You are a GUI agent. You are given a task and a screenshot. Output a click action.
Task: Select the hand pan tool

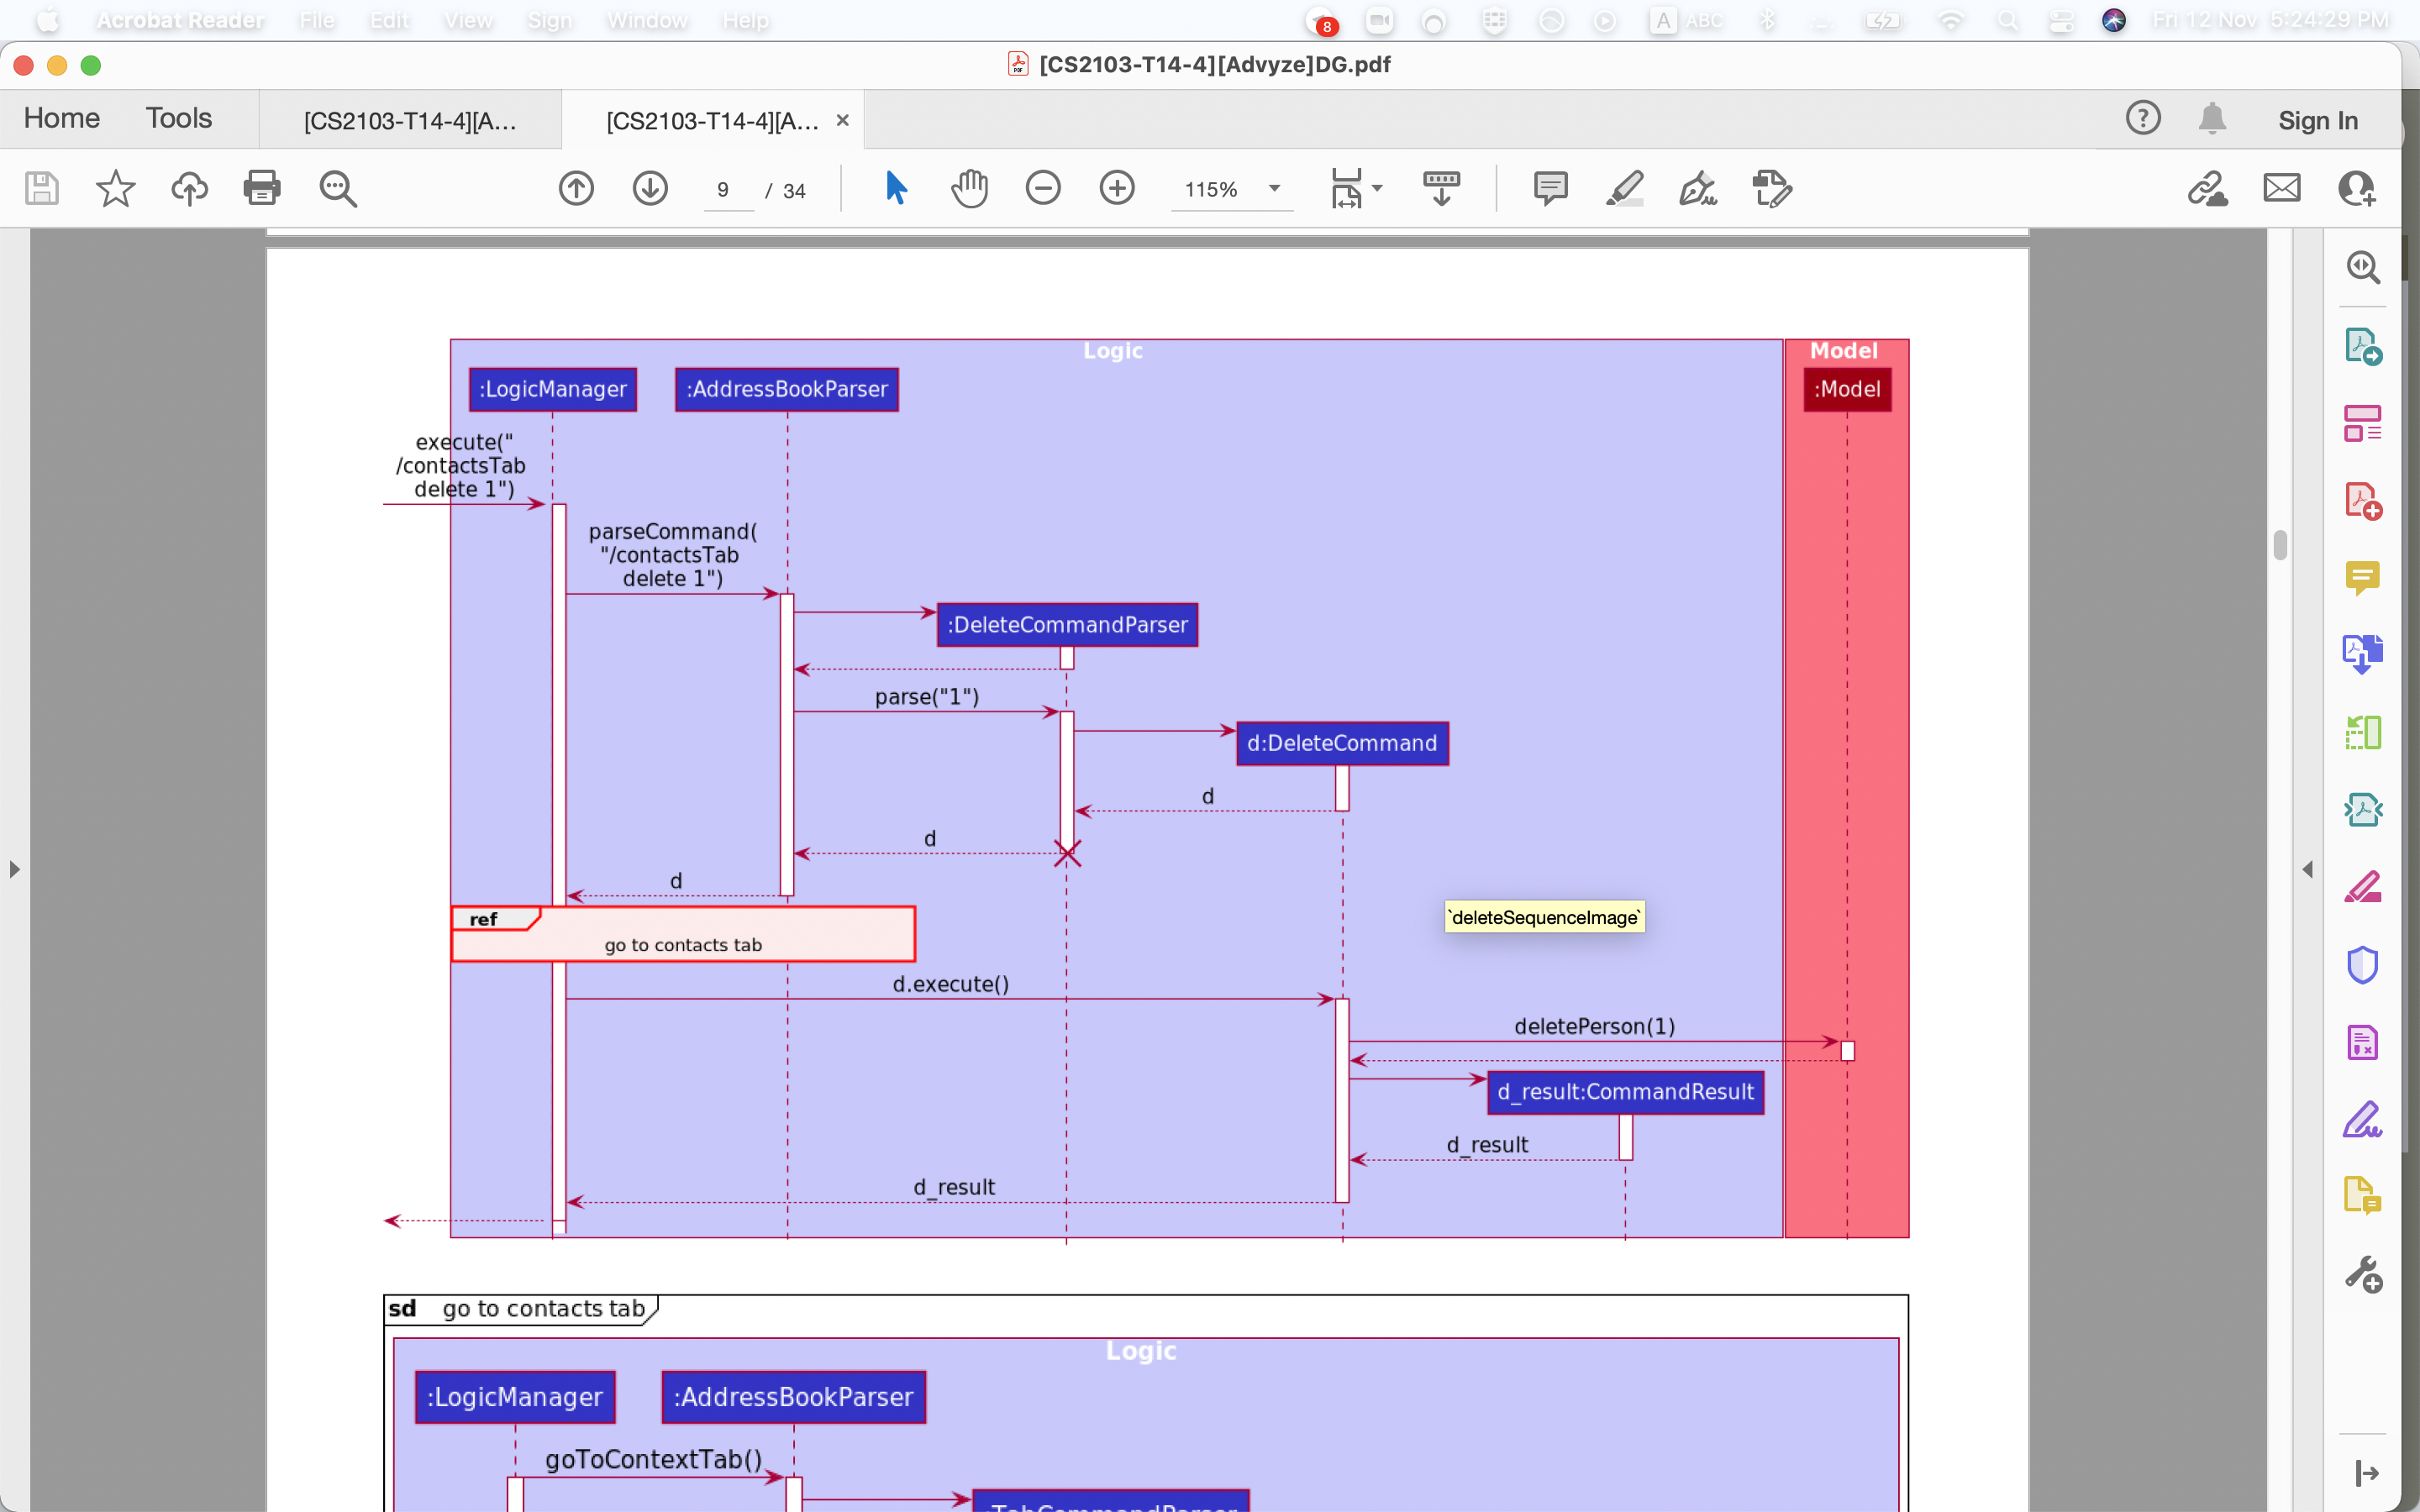coord(969,188)
